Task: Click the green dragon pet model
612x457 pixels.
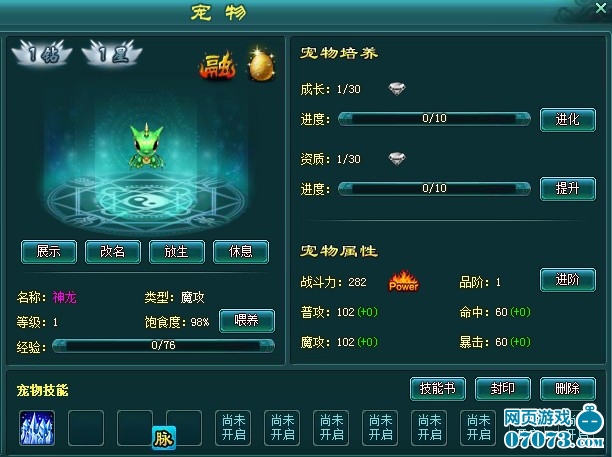Action: (146, 146)
